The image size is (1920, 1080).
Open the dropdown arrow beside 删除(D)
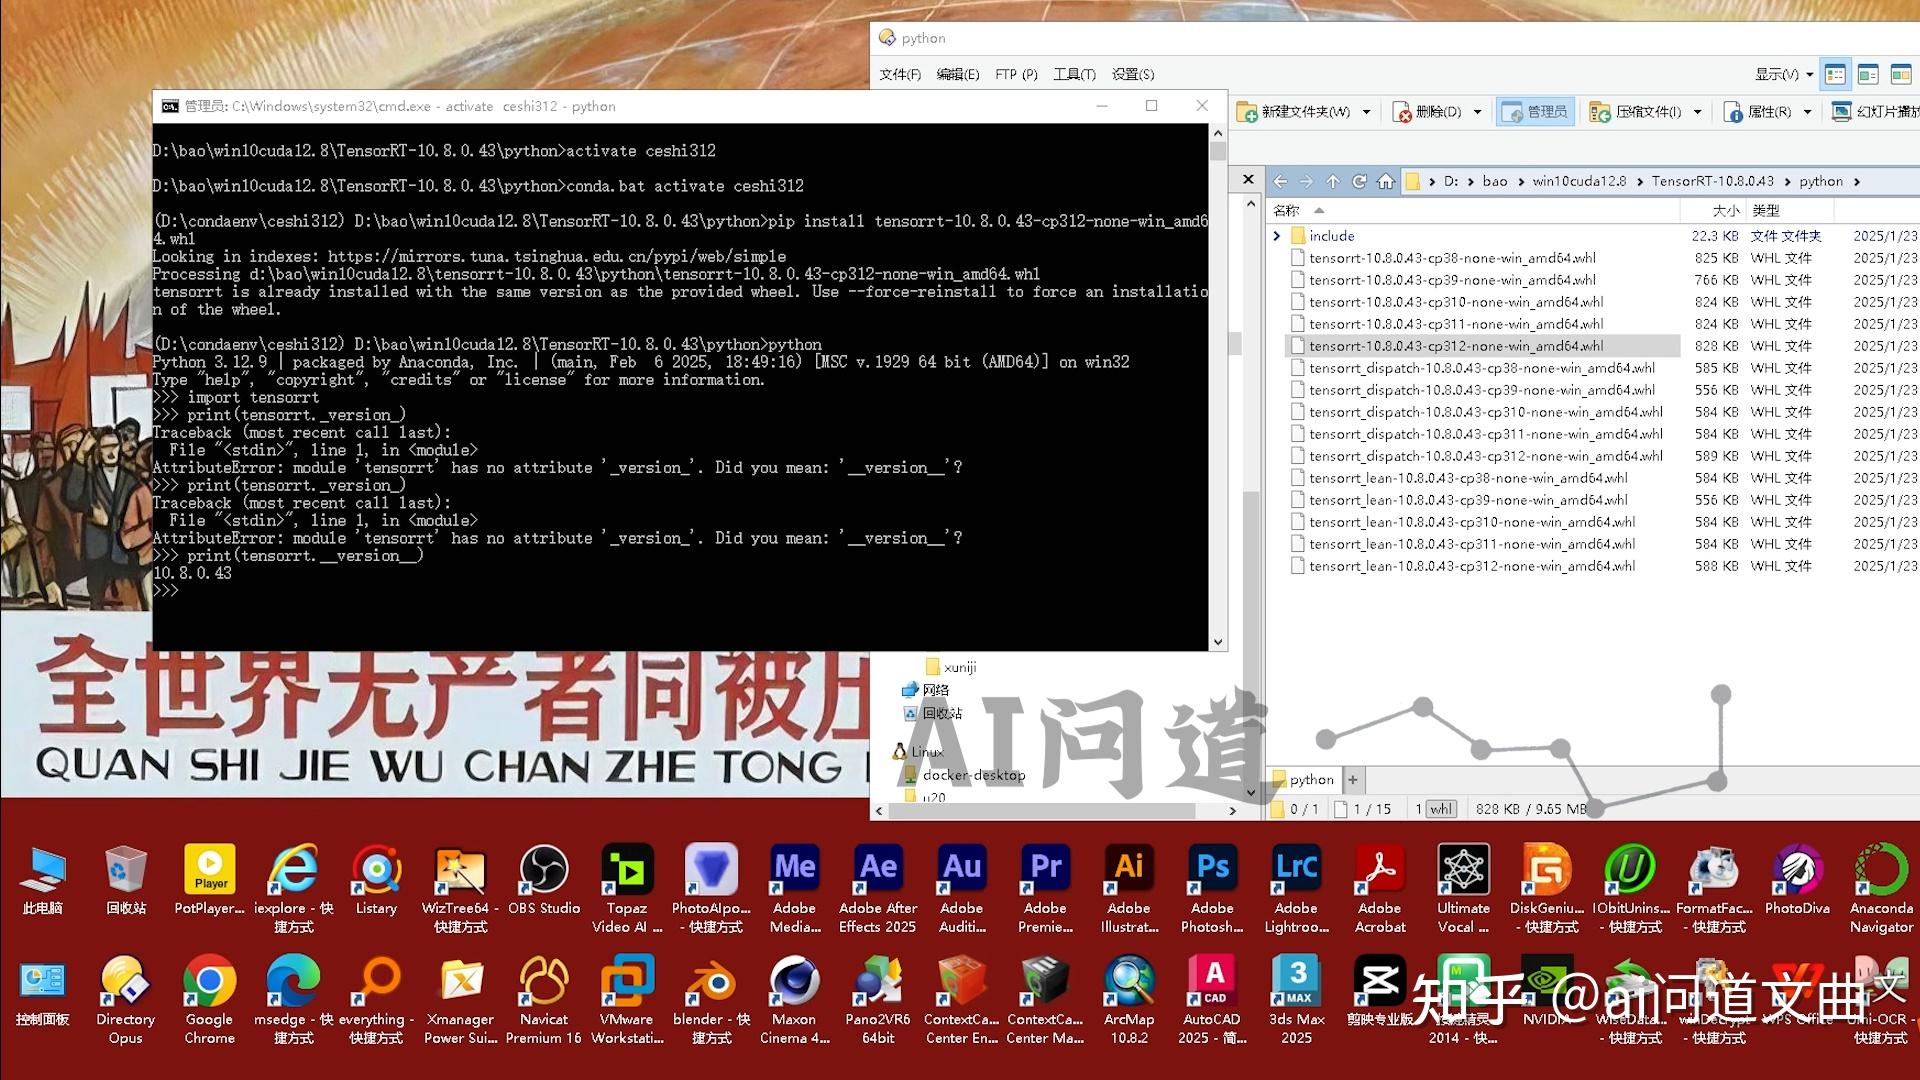pos(1477,111)
